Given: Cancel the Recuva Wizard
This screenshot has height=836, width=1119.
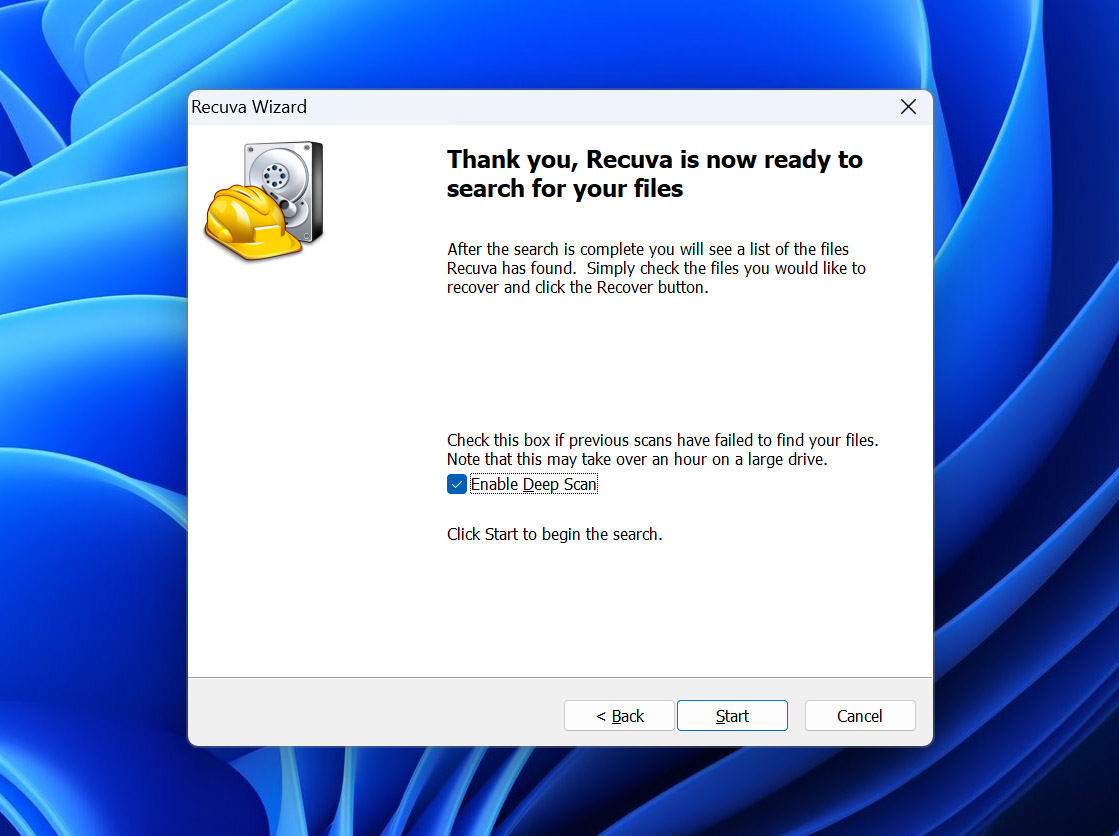Looking at the screenshot, I should [x=860, y=715].
